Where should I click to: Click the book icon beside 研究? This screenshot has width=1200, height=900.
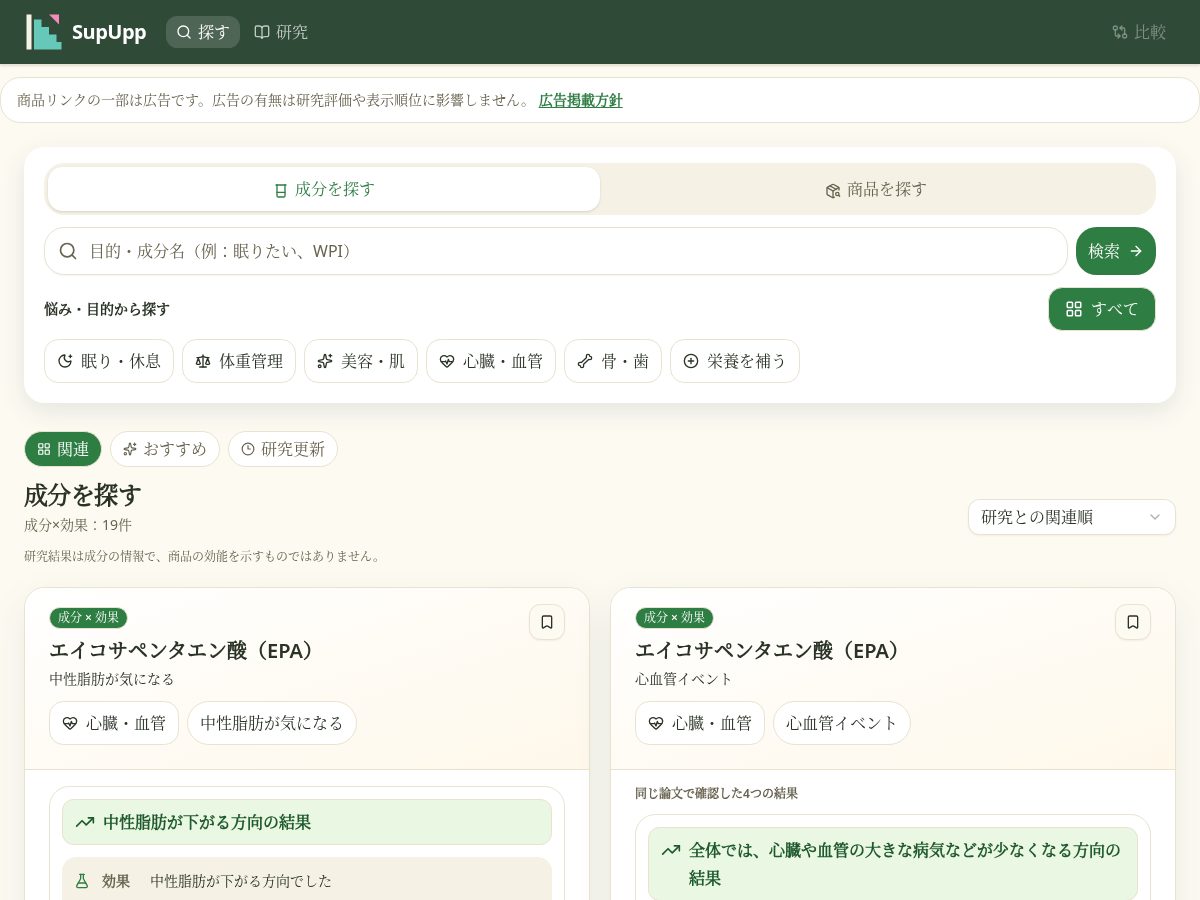pyautogui.click(x=262, y=32)
